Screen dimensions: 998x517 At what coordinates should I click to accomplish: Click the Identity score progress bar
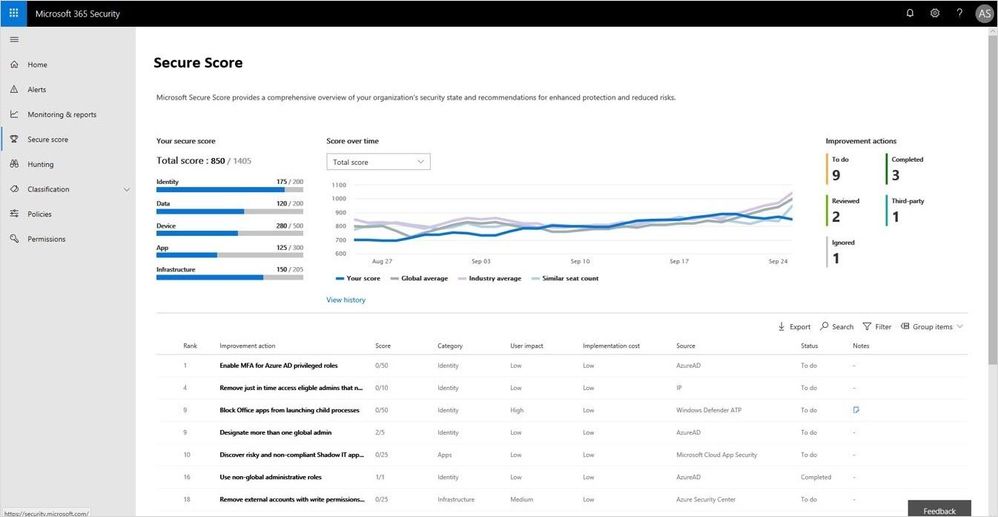(230, 190)
